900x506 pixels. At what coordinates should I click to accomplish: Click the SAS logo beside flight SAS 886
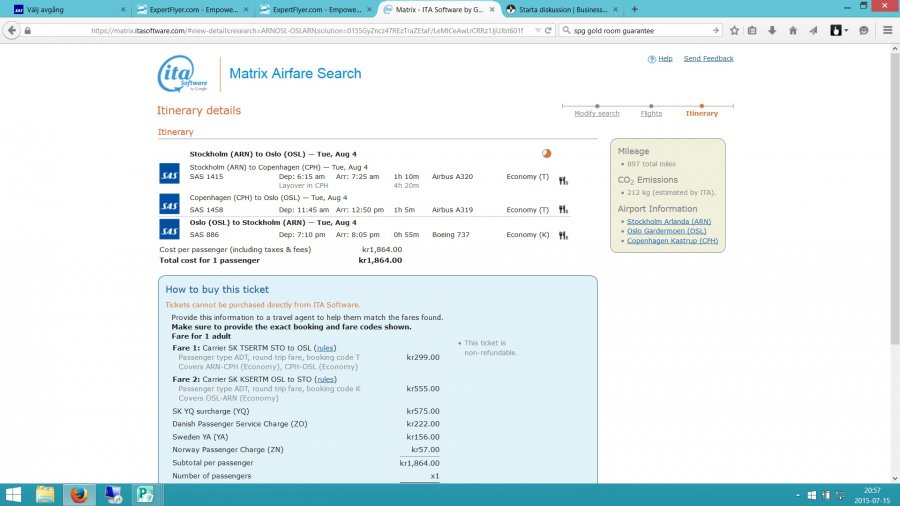coord(169,229)
